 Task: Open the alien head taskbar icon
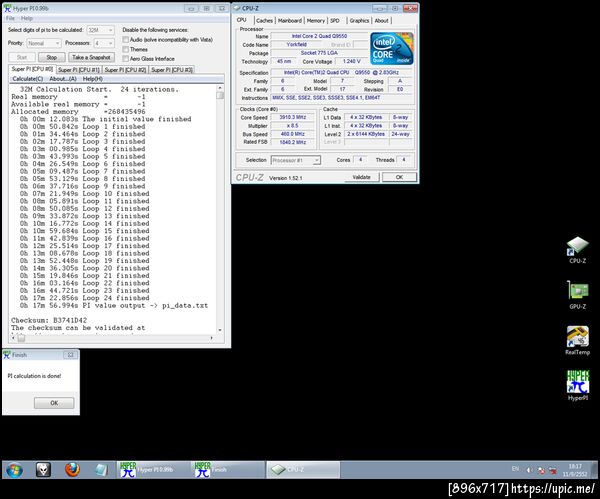tap(43, 470)
